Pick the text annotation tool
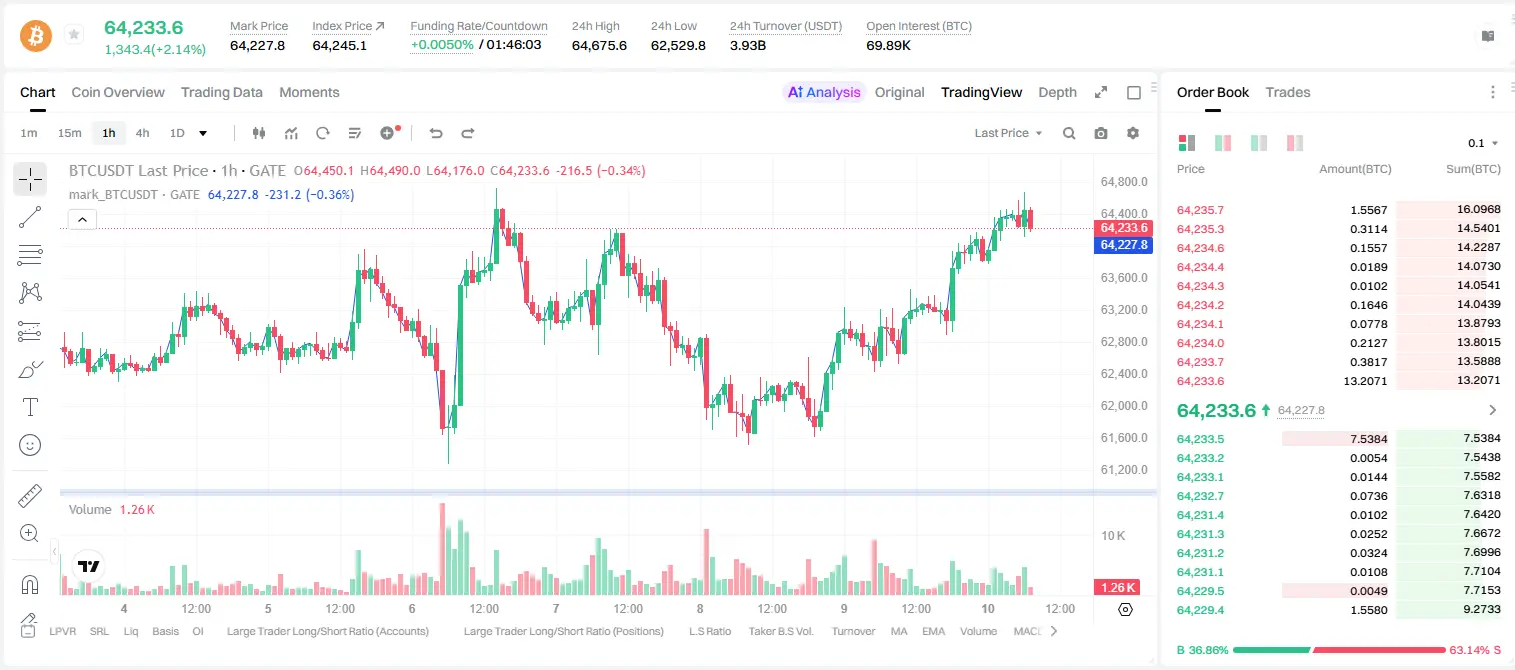 pyautogui.click(x=30, y=407)
